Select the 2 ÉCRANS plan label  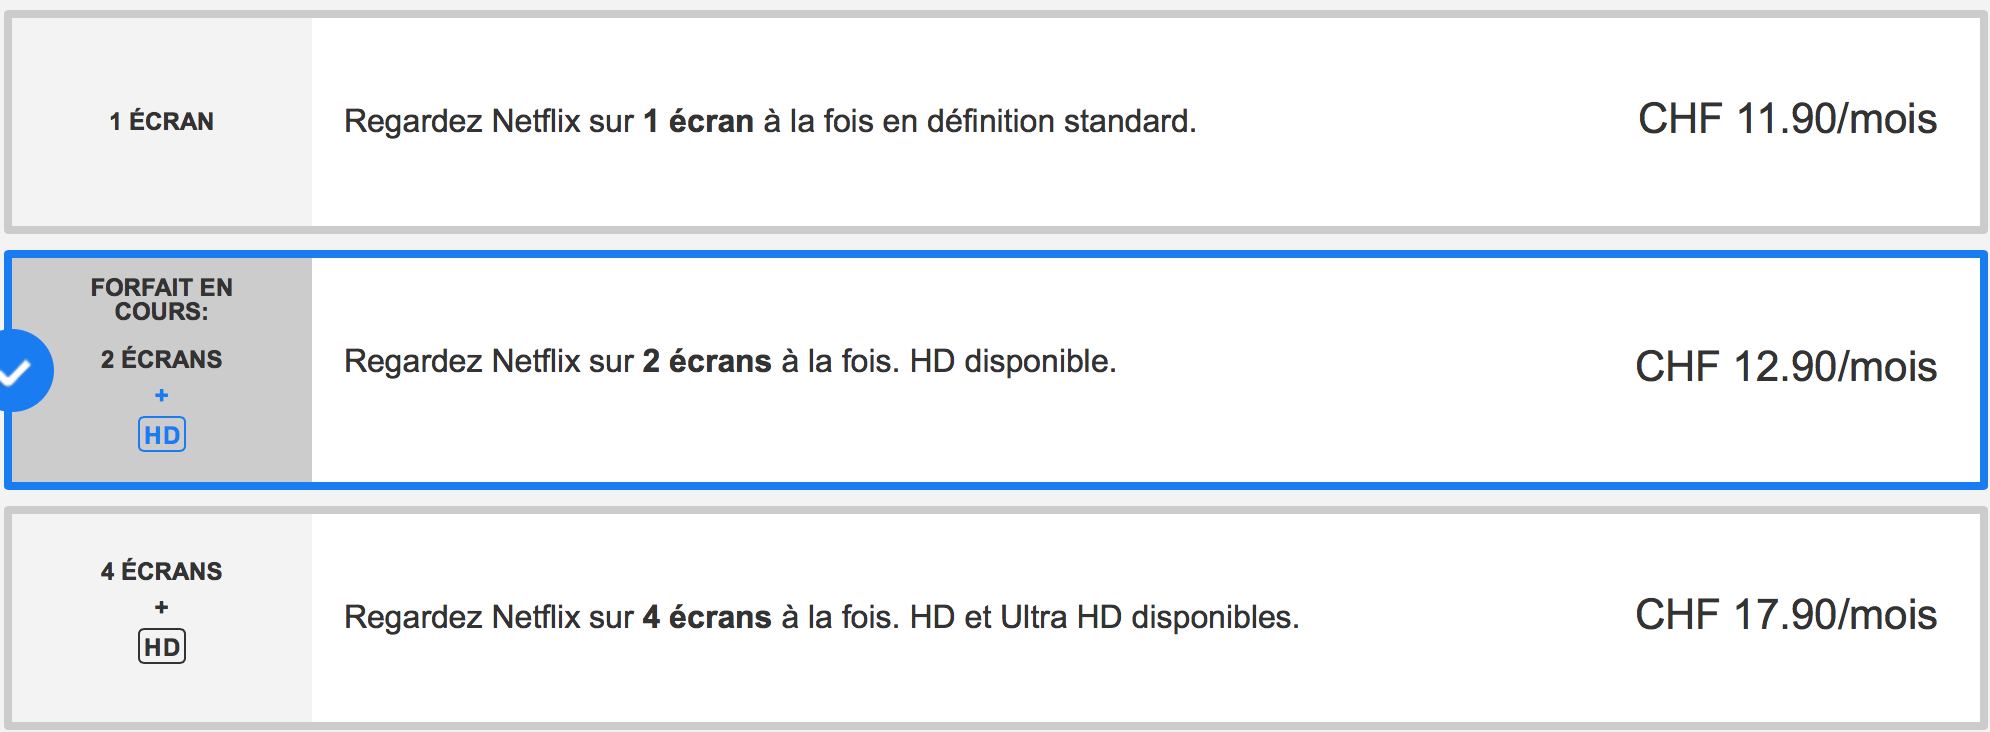pyautogui.click(x=162, y=360)
